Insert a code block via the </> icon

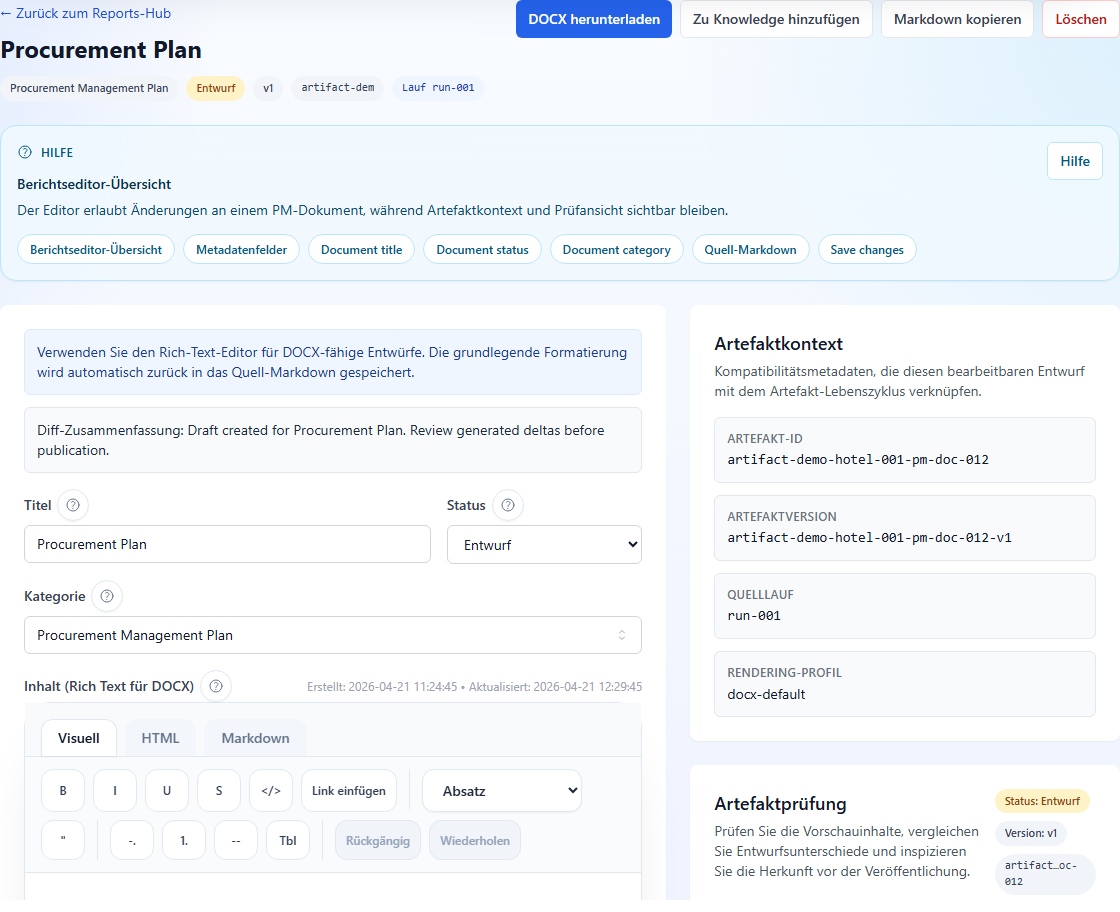(x=270, y=790)
